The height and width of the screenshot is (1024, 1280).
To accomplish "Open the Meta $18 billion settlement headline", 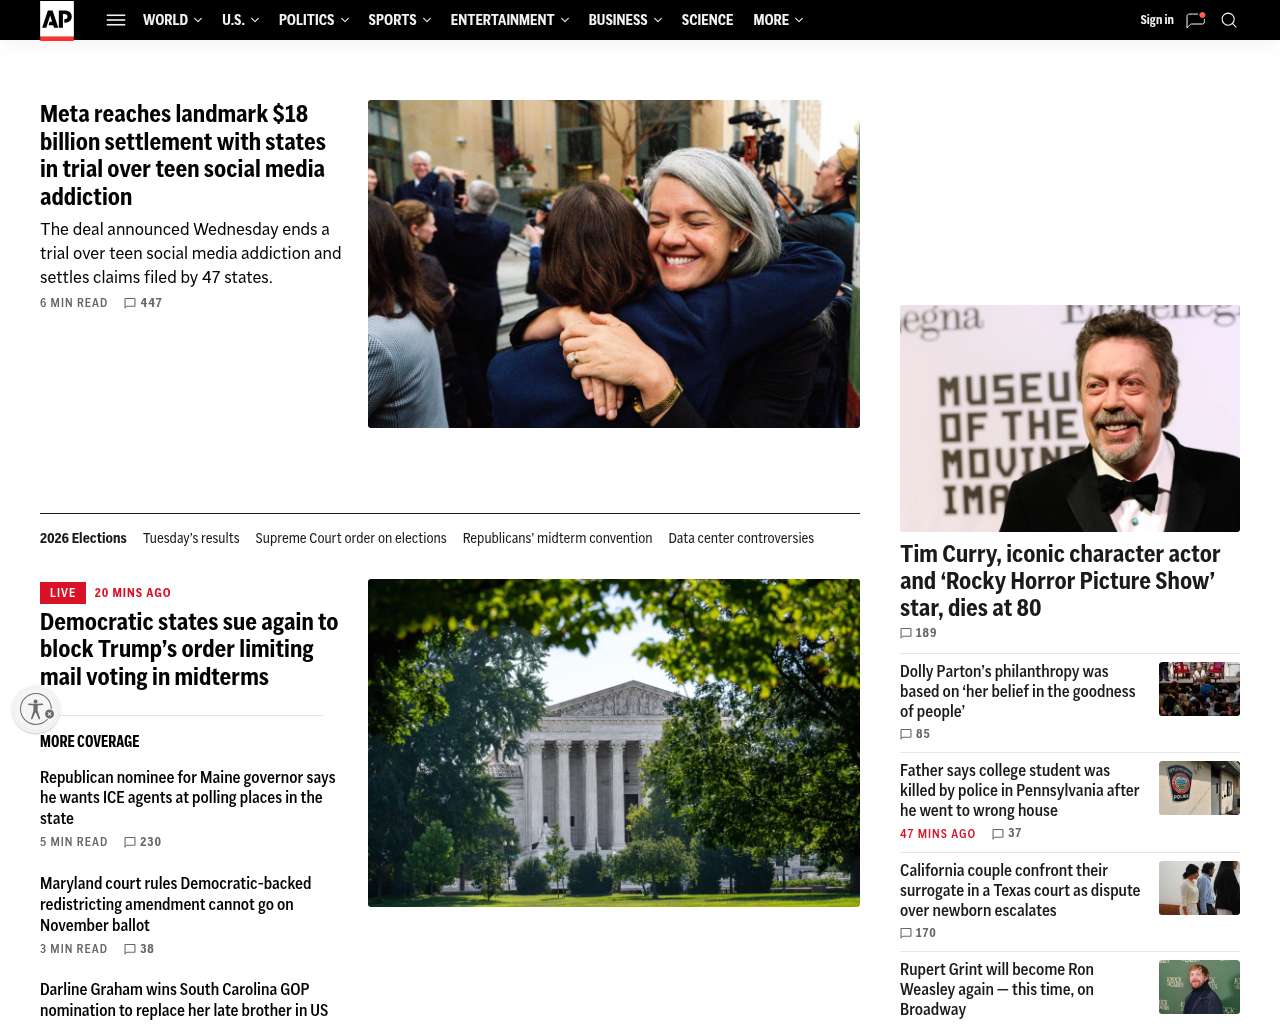I will tap(183, 155).
